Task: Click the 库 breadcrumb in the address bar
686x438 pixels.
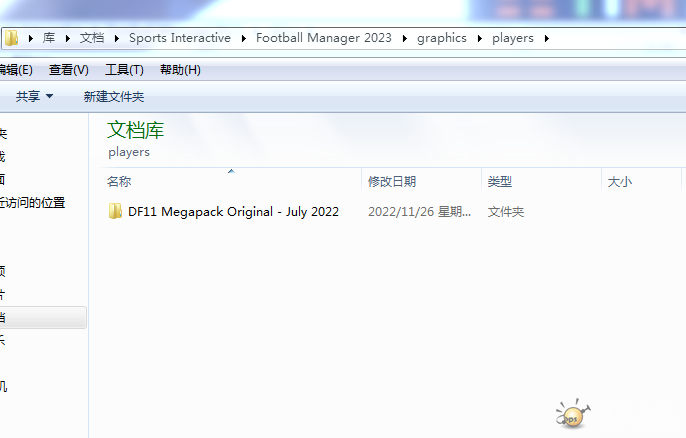Action: [49, 38]
